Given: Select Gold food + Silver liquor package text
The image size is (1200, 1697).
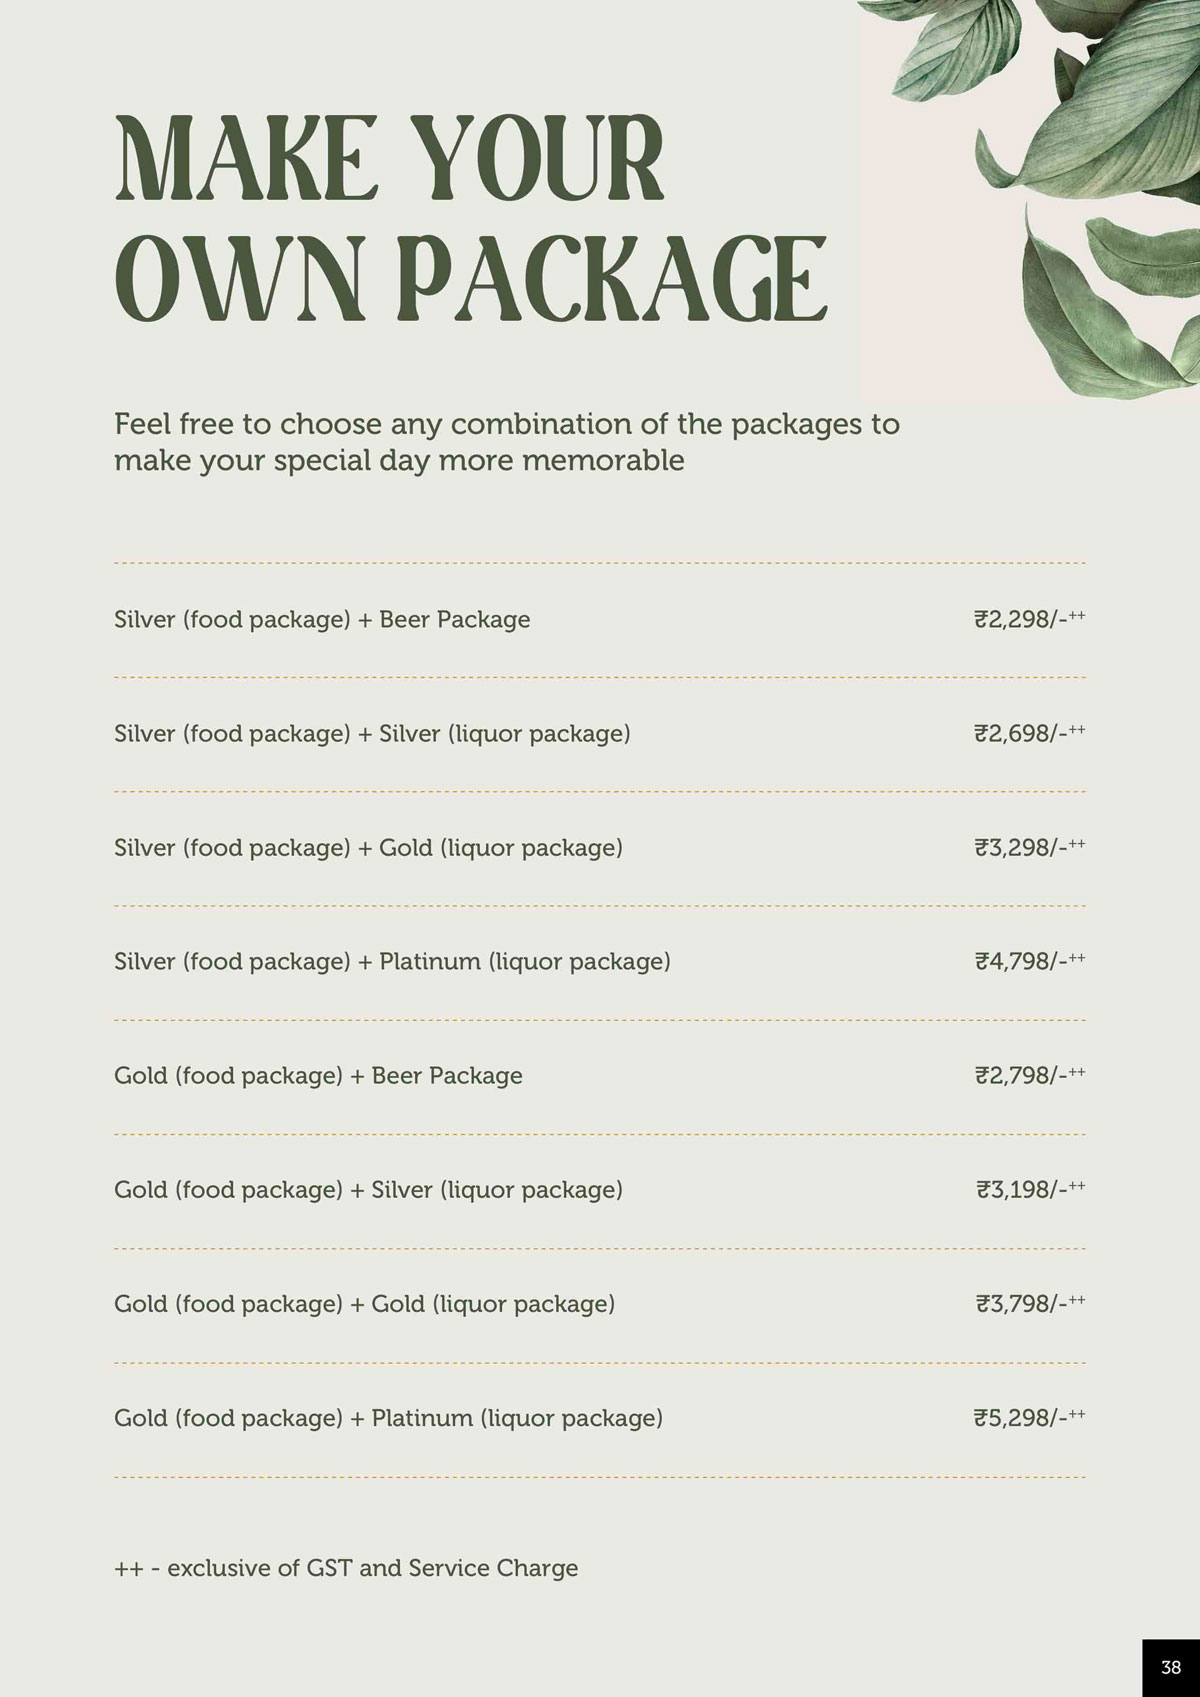Looking at the screenshot, I should (368, 1190).
